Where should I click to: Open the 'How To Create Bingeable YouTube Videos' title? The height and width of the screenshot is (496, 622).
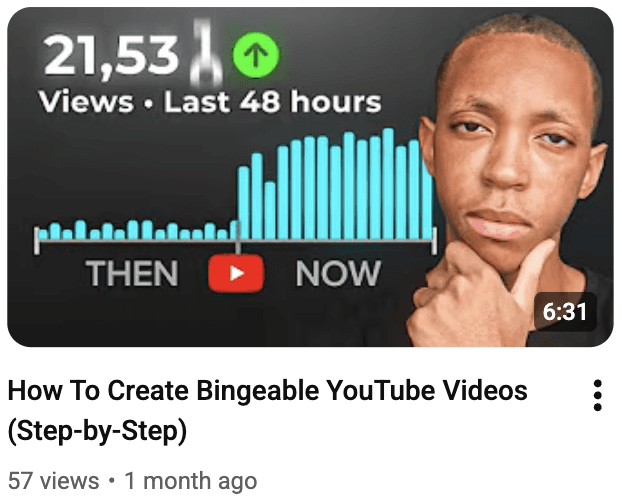click(x=267, y=390)
